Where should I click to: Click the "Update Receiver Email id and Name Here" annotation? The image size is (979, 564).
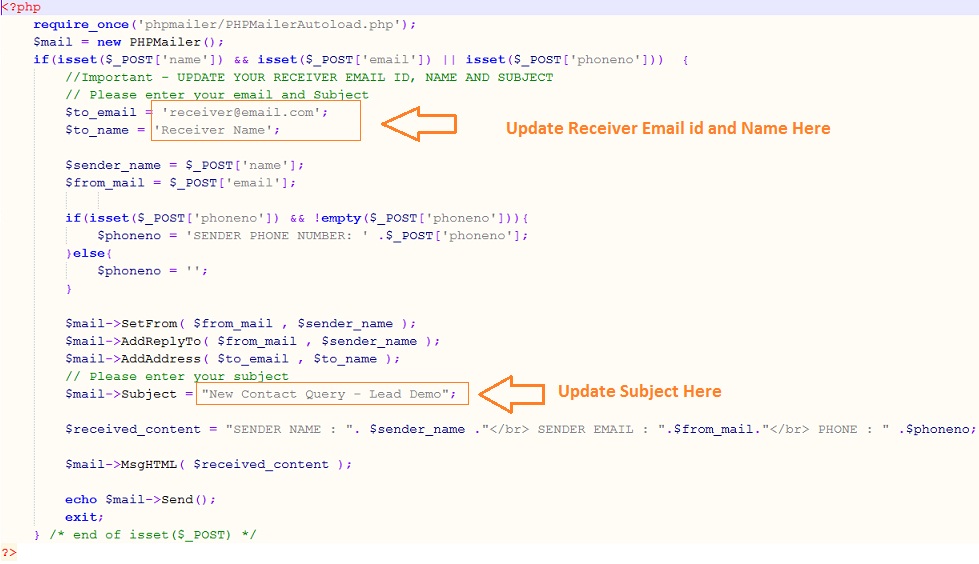(x=667, y=128)
